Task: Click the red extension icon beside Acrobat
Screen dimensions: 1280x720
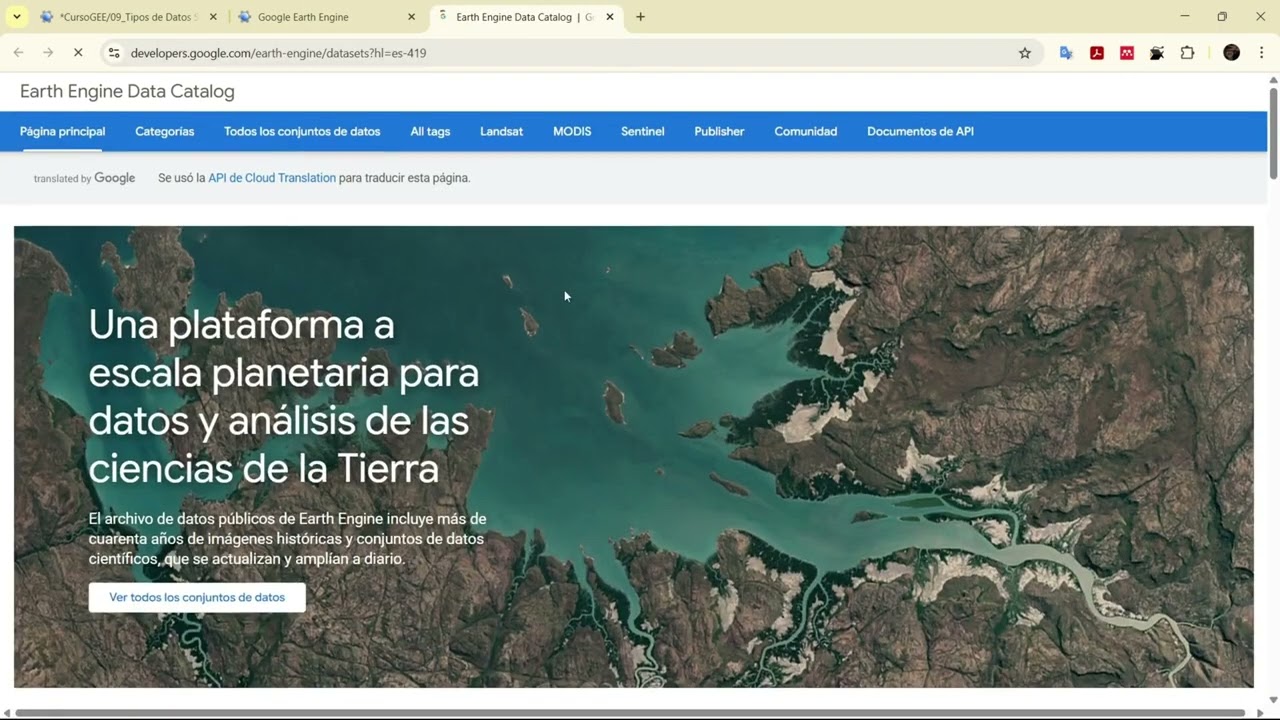Action: 1127,53
